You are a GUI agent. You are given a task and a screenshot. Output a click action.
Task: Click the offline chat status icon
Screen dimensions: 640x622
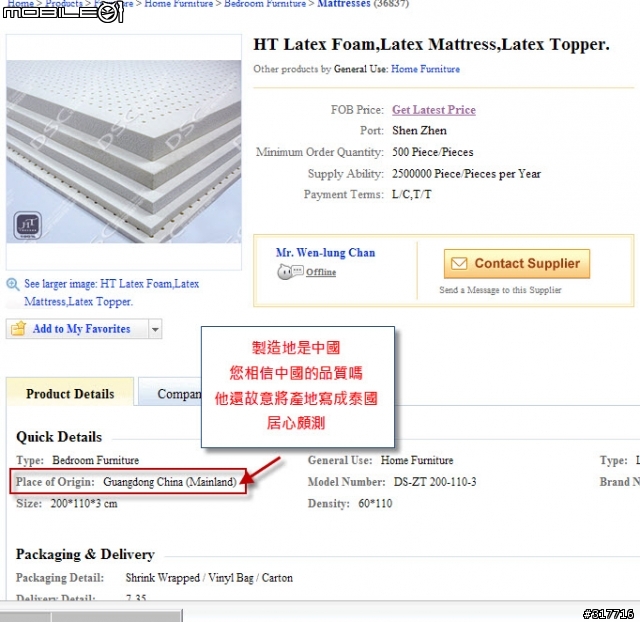(x=290, y=271)
